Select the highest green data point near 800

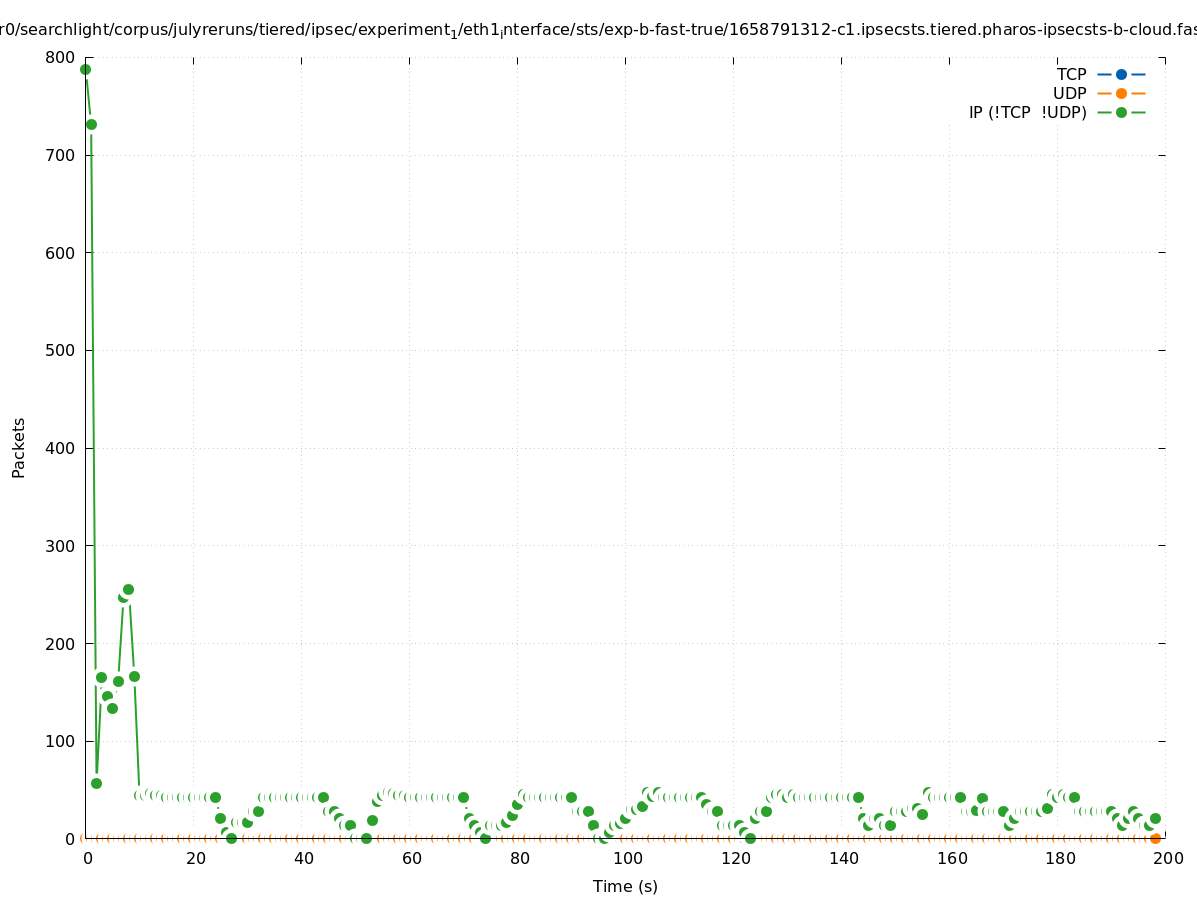pyautogui.click(x=85, y=69)
